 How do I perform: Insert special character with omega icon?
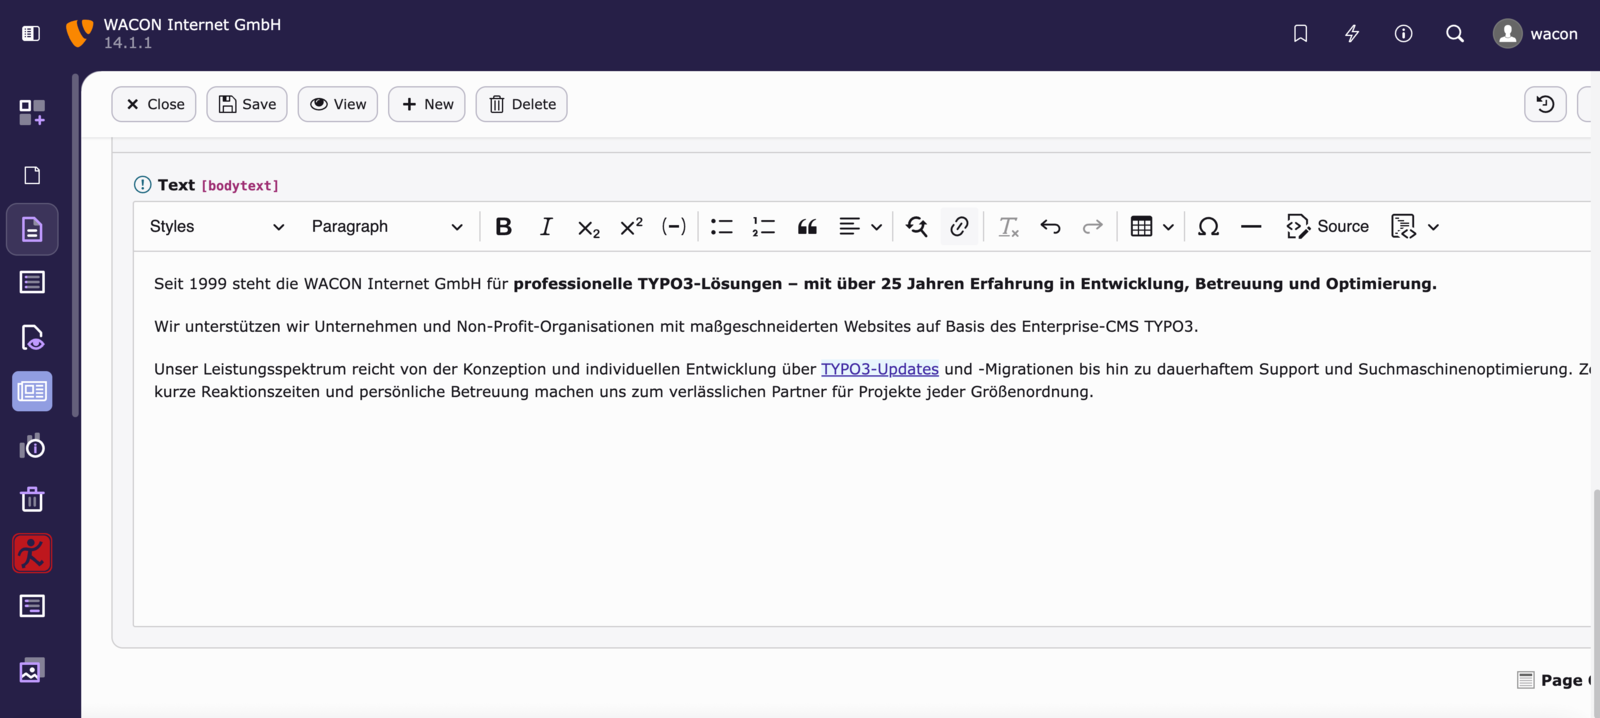1208,227
